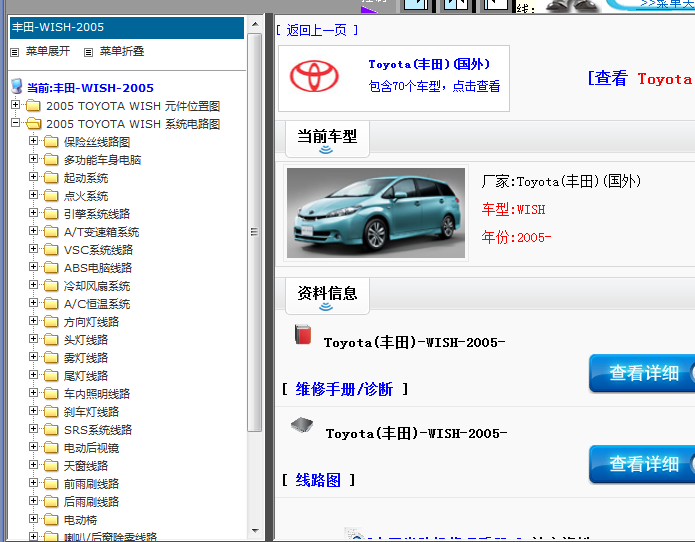Select the 刹车灯线路 tree label
This screenshot has height=542, width=695.
point(91,412)
